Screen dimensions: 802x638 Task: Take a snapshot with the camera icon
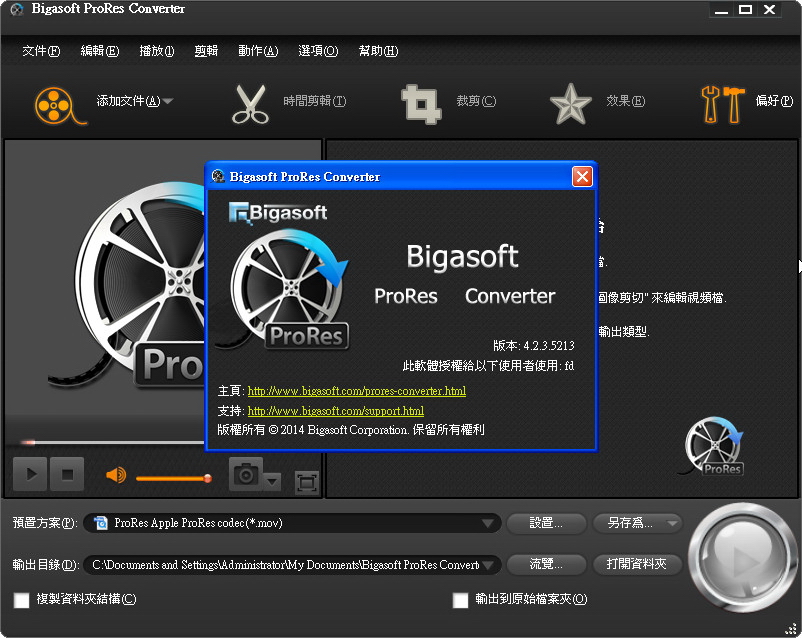(x=245, y=475)
